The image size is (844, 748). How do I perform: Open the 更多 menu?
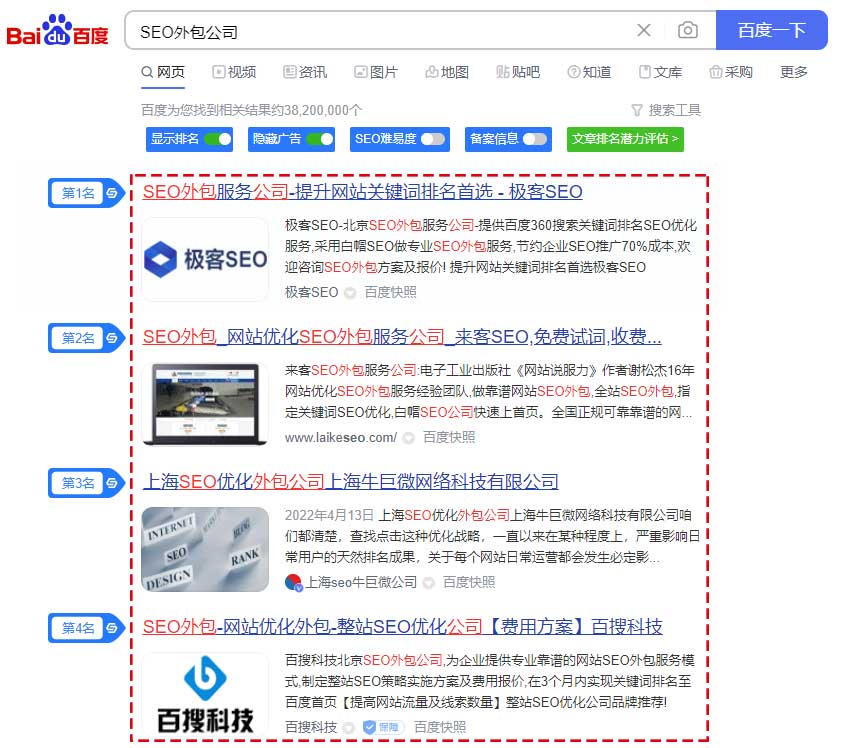point(794,72)
